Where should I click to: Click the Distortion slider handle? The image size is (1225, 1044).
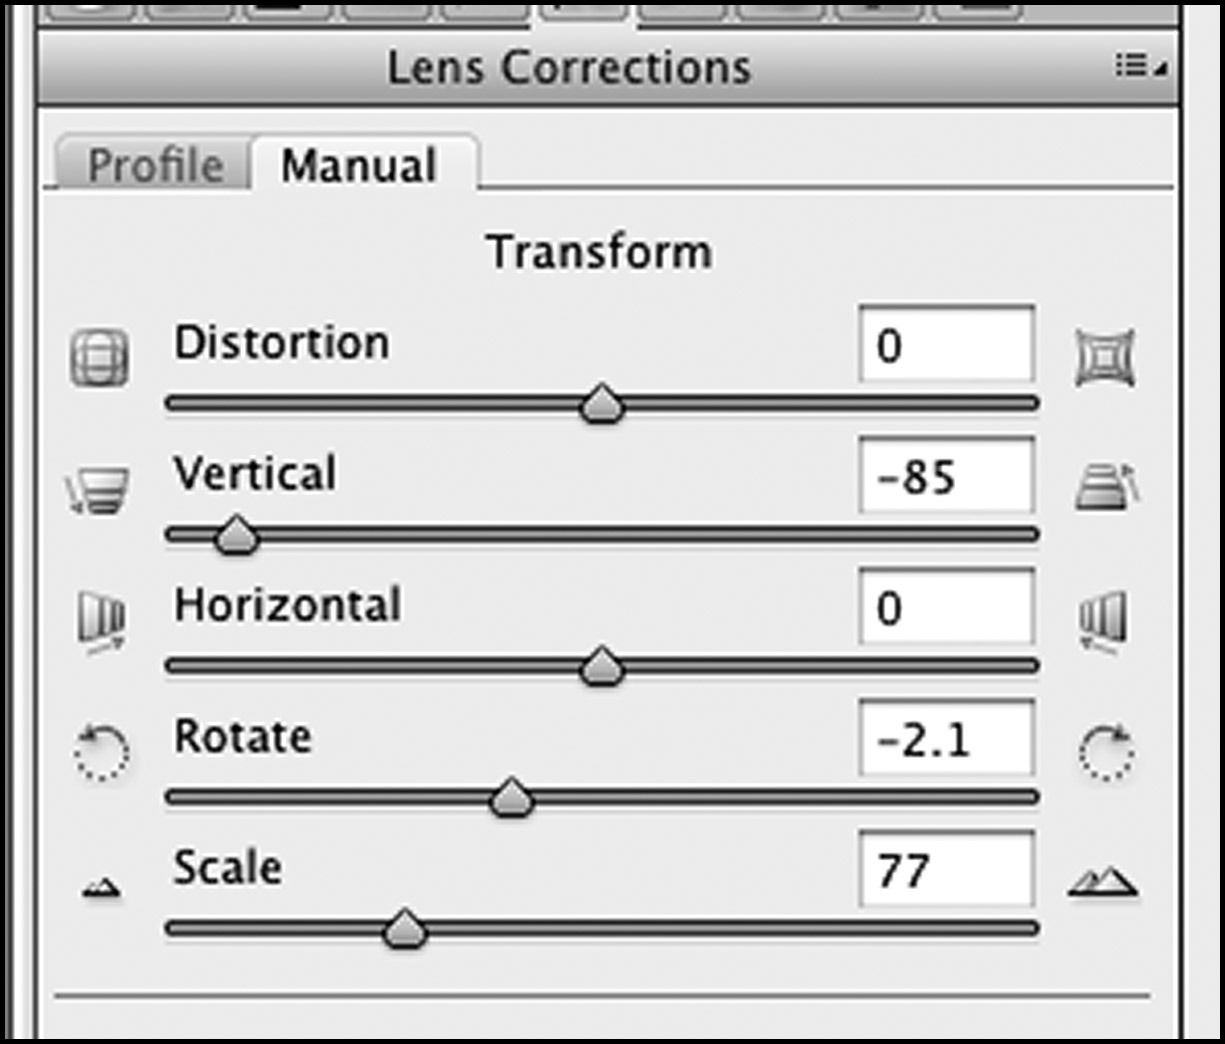click(x=602, y=405)
